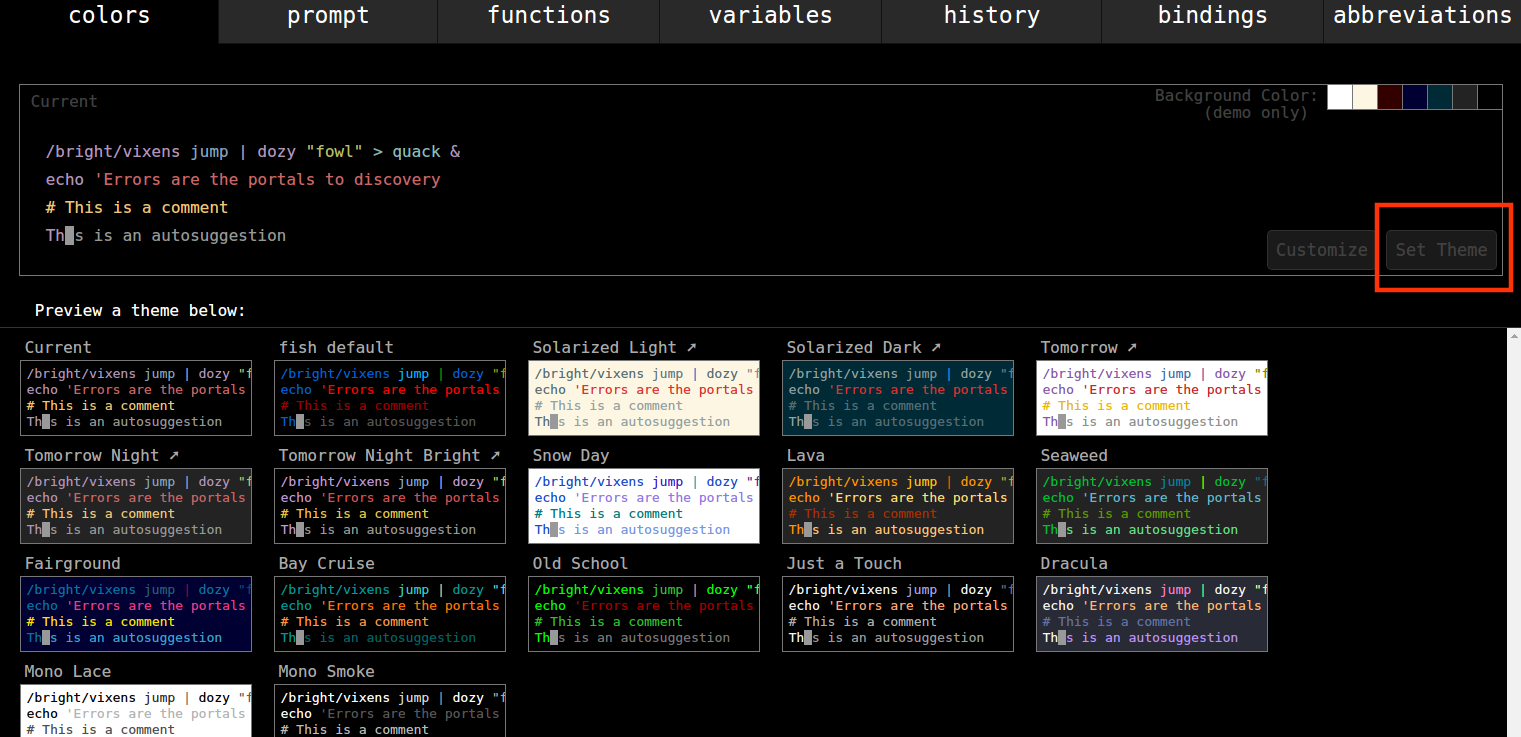
Task: Preview the fish default theme
Action: (390, 398)
